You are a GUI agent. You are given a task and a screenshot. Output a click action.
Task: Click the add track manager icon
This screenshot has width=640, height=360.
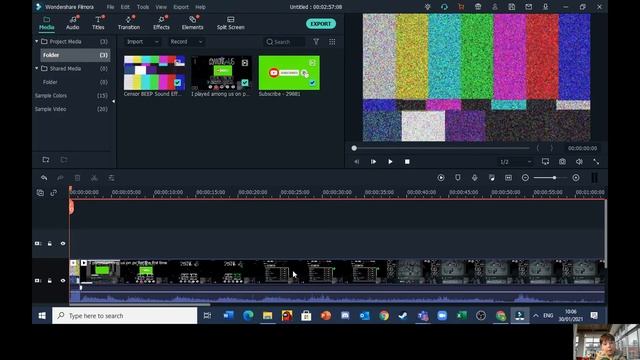(x=40, y=193)
